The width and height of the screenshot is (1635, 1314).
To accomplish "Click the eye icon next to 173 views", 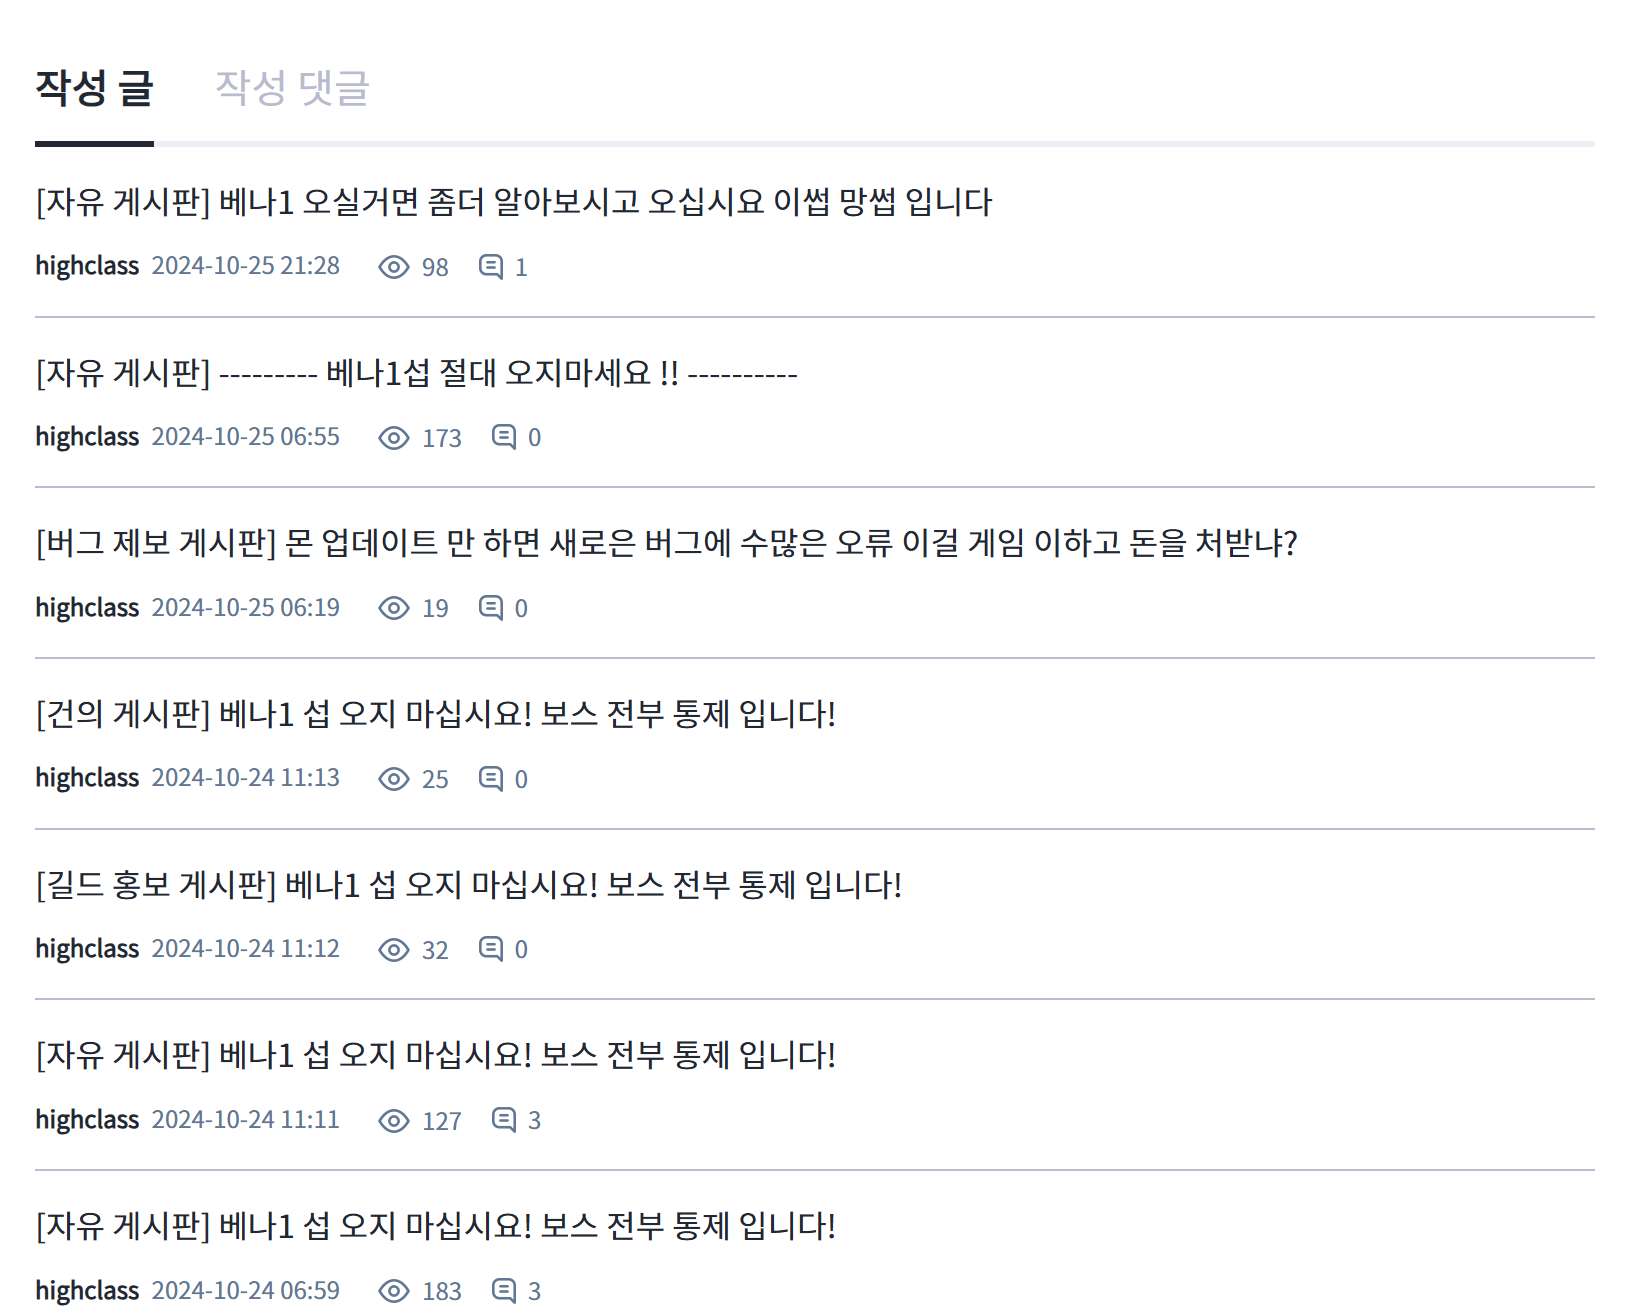I will tap(394, 438).
